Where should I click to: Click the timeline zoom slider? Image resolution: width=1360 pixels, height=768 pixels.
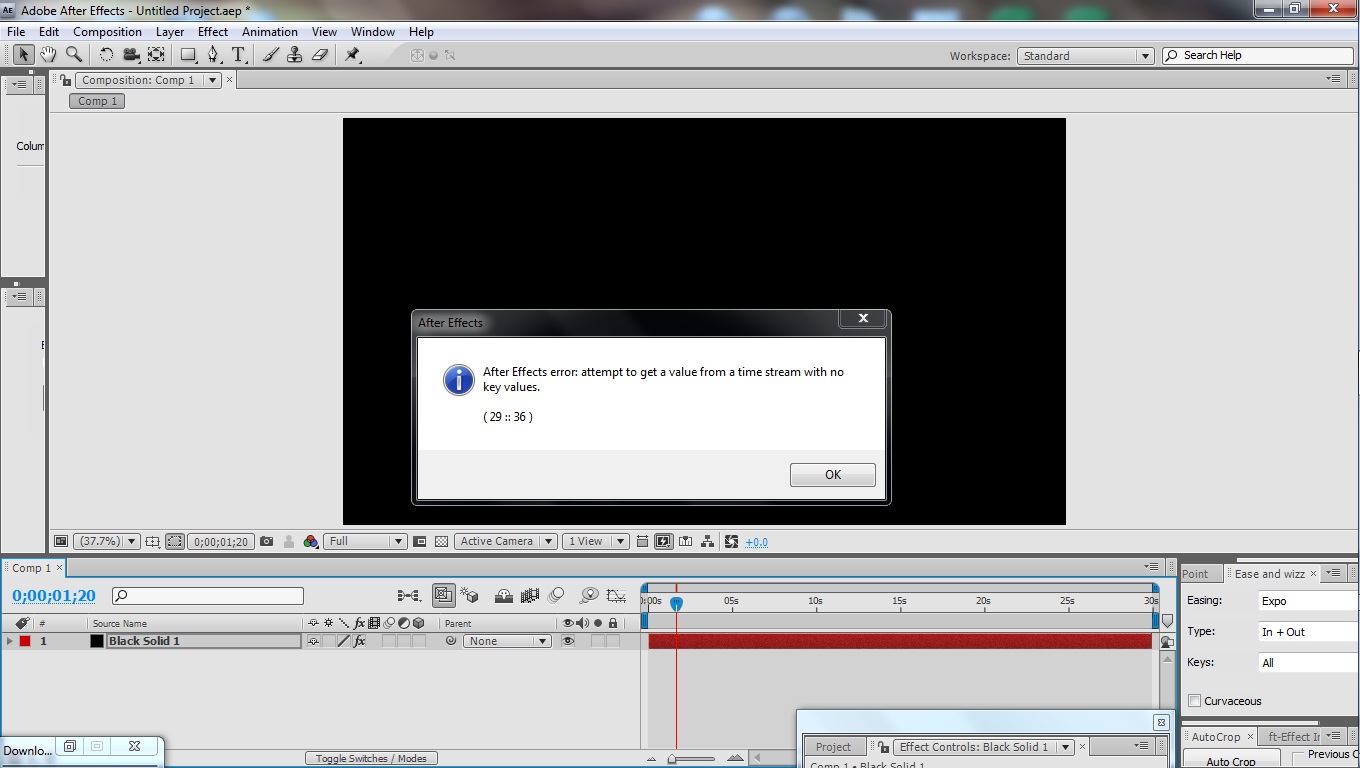691,759
